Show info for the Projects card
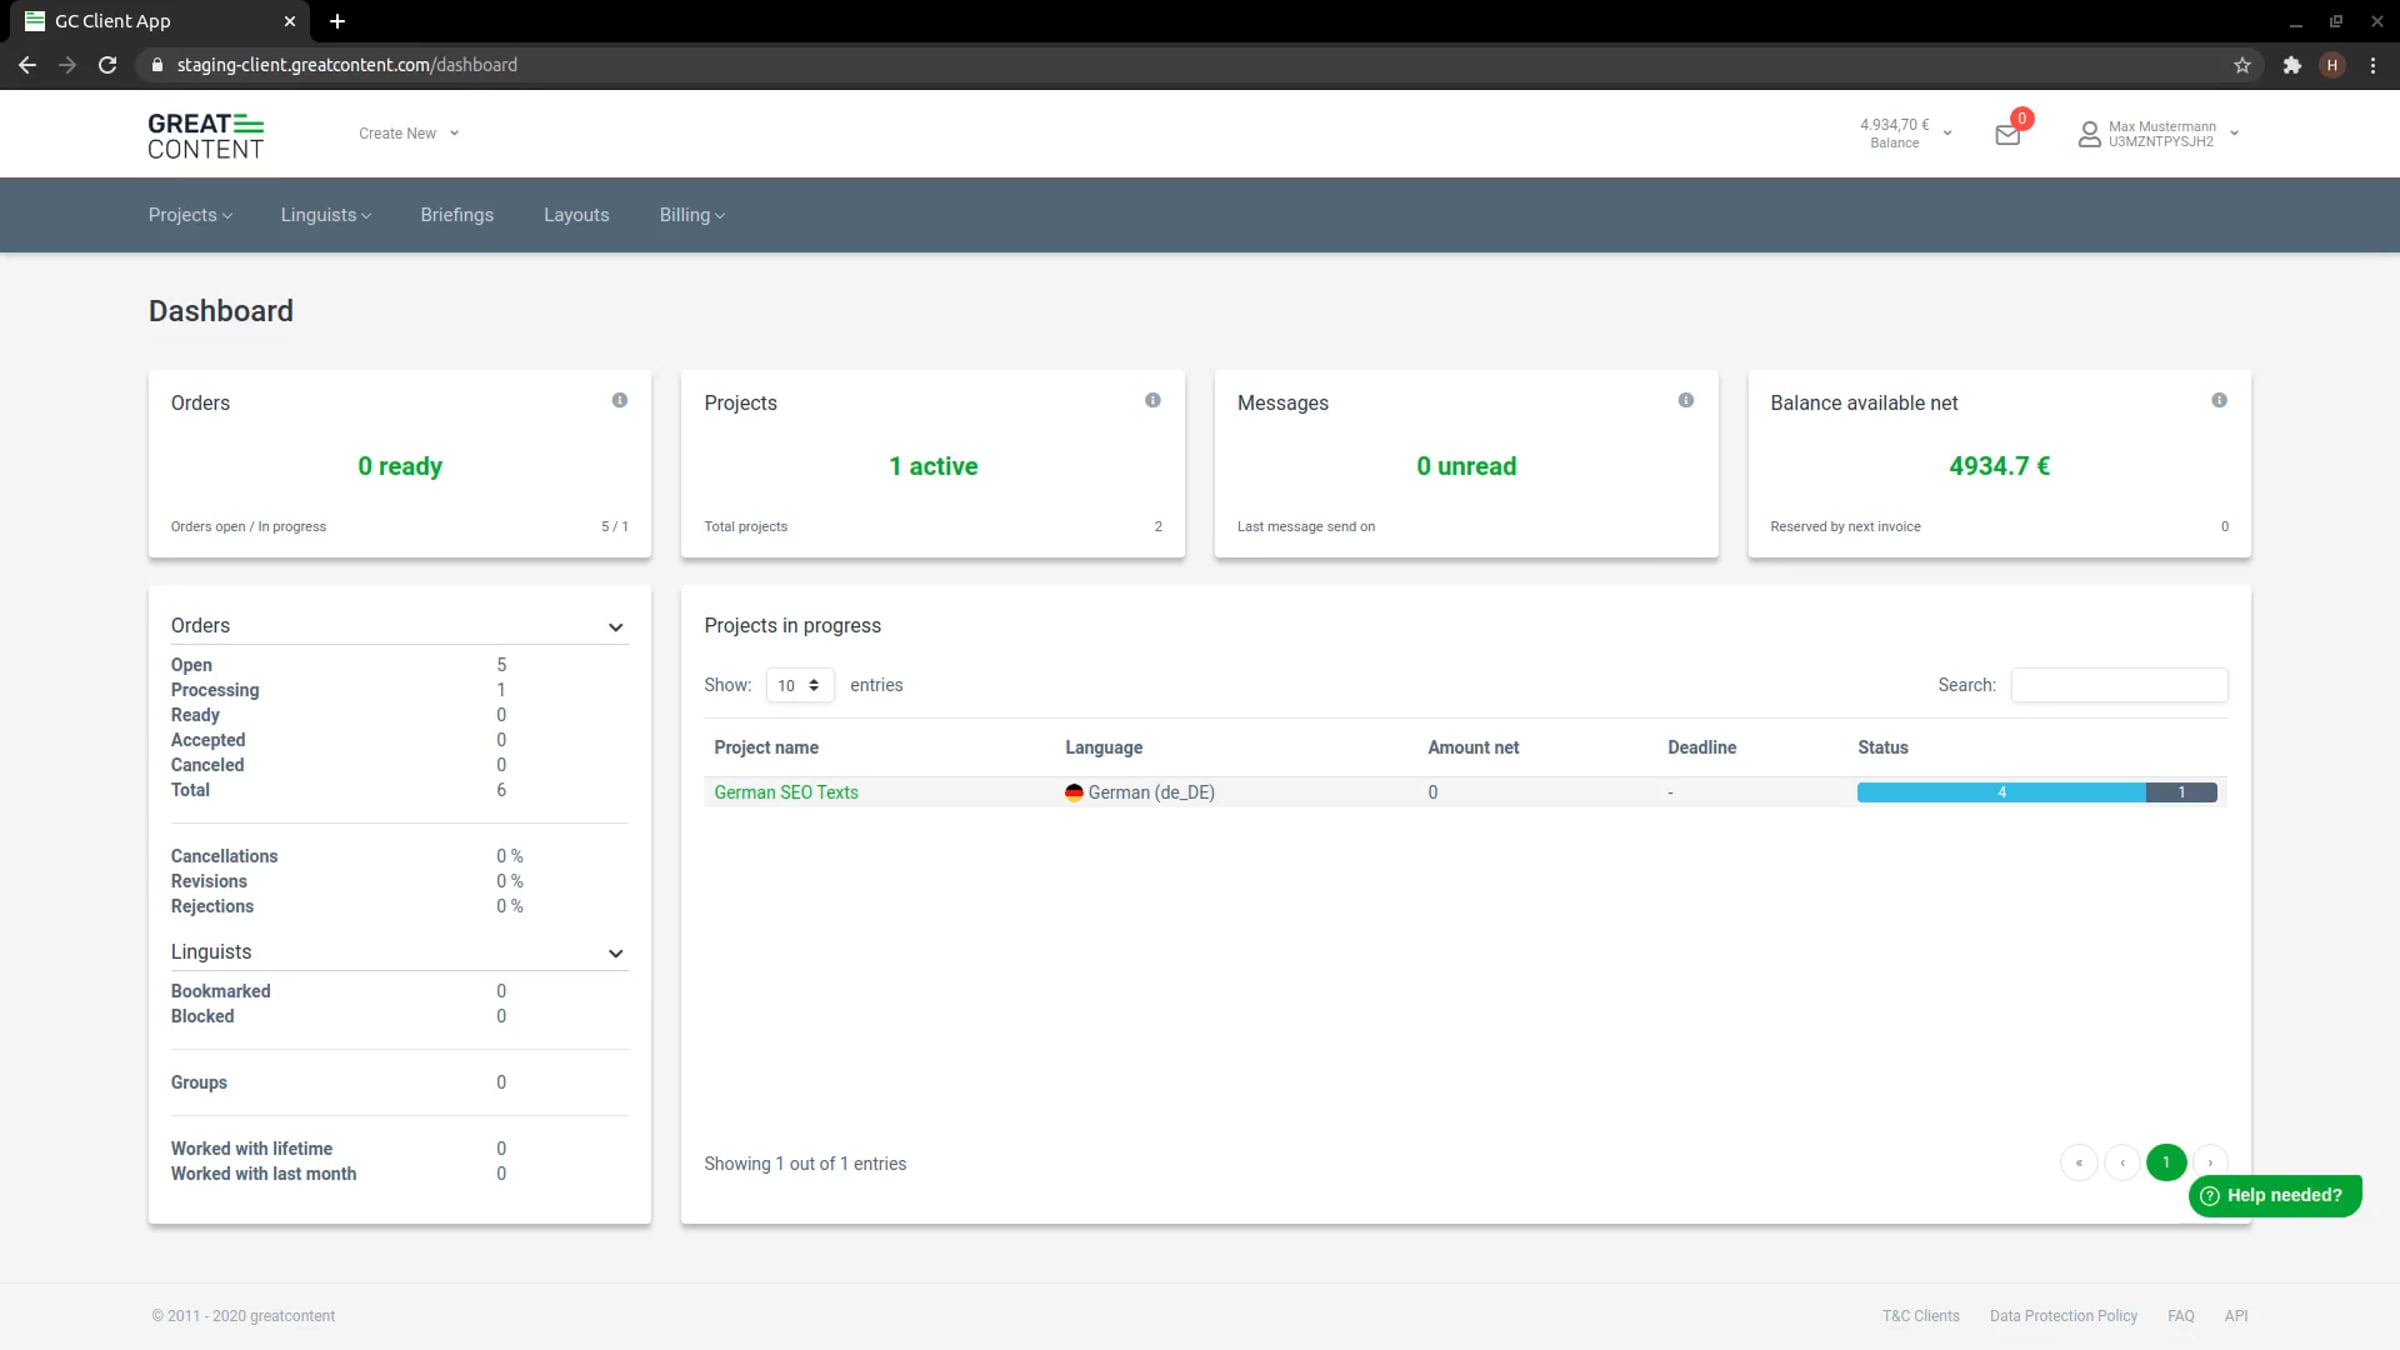Image resolution: width=2400 pixels, height=1350 pixels. coord(1153,400)
